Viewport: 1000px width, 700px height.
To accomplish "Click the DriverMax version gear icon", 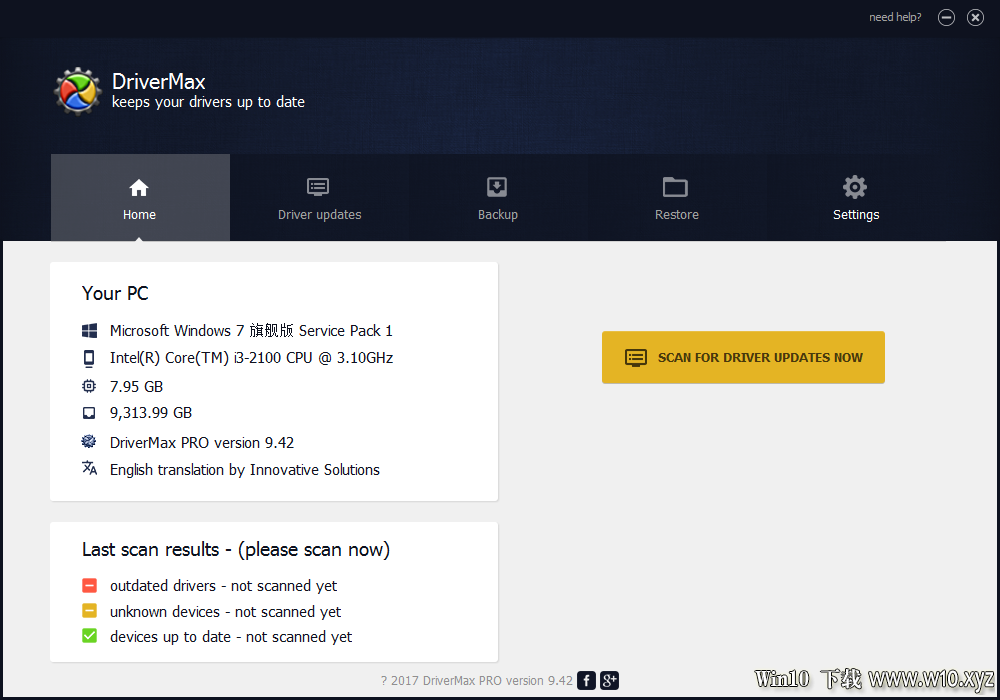I will pyautogui.click(x=89, y=441).
